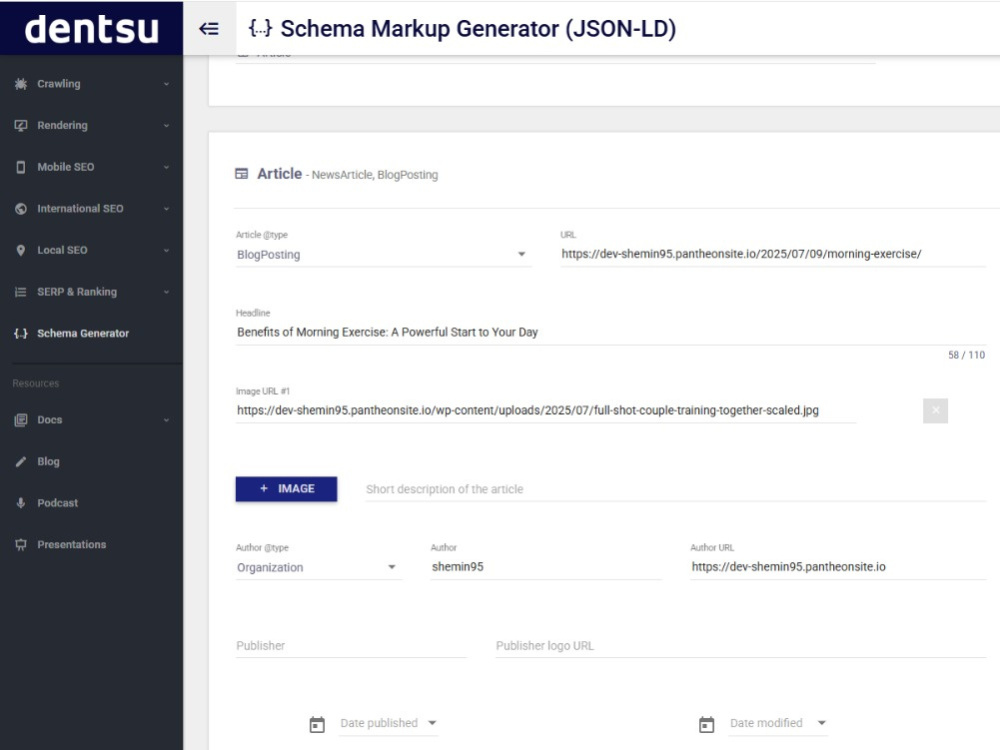This screenshot has height=750, width=1000.
Task: Click the SERP & Ranking list icon
Action: [x=21, y=291]
